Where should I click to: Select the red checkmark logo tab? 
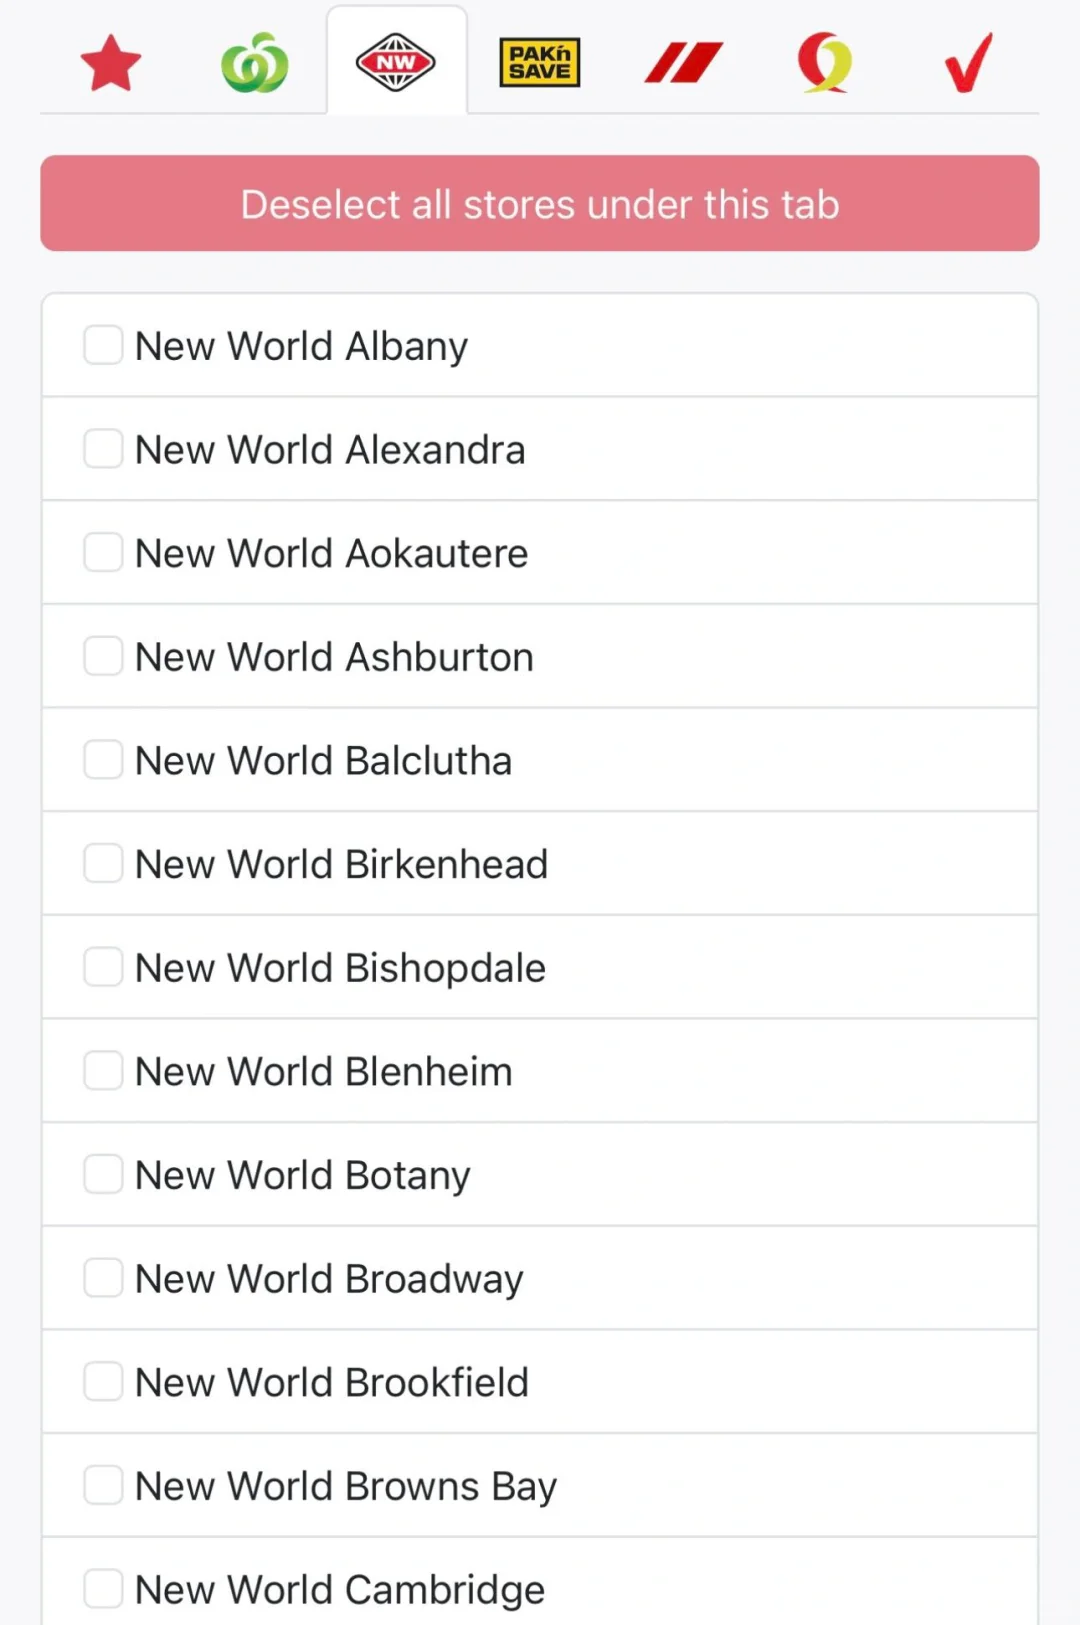[x=968, y=63]
